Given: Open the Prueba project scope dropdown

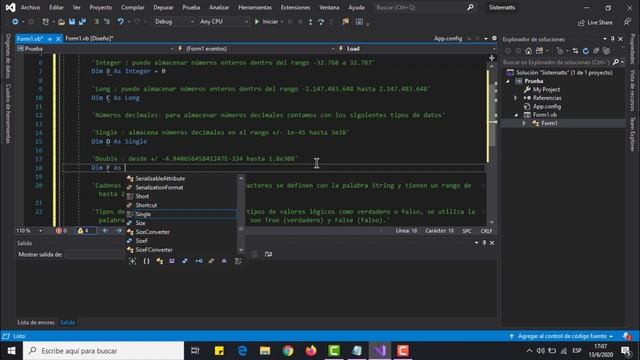Looking at the screenshot, I should [96, 49].
